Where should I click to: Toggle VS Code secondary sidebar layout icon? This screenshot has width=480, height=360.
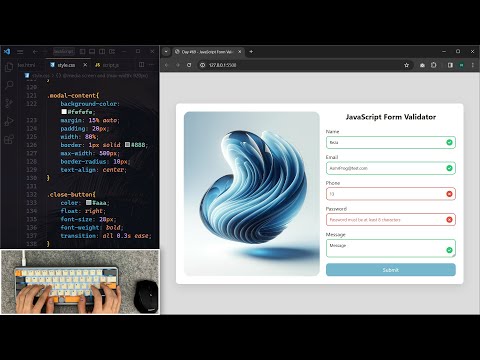pyautogui.click(x=102, y=52)
